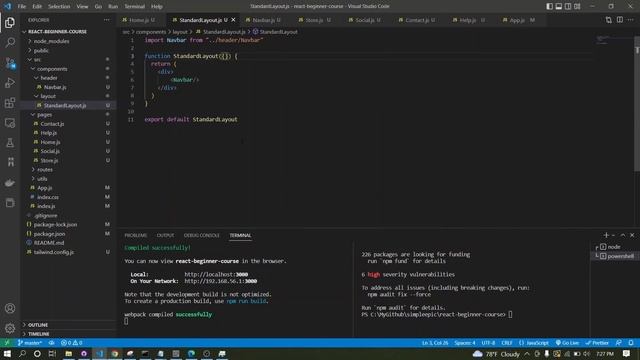This screenshot has height=360, width=640.
Task: Click the open changes icon in editor toolbar
Action: (x=609, y=20)
